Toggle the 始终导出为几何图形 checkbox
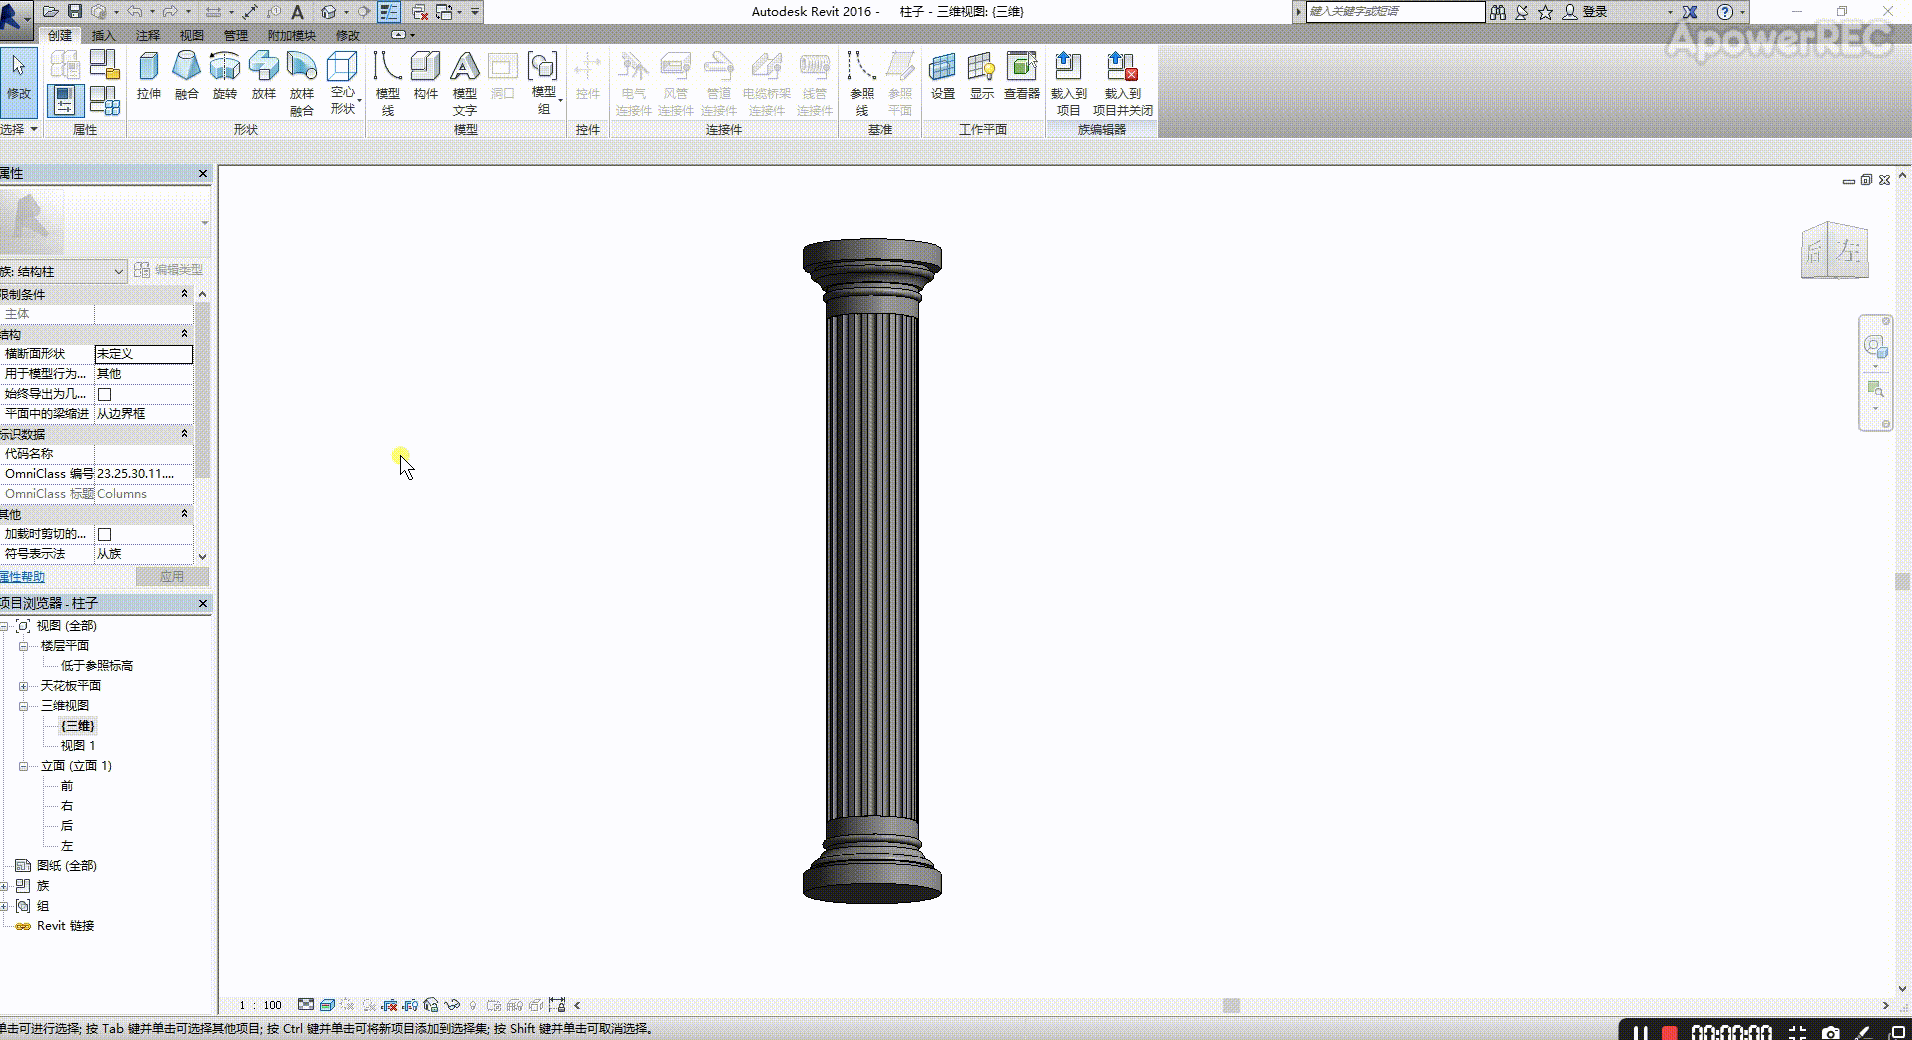 (105, 394)
